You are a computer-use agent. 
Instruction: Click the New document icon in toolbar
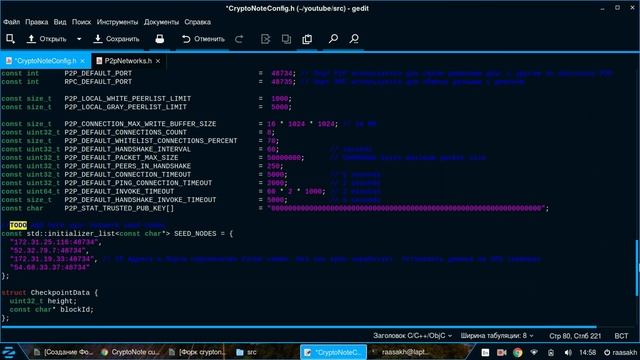[10, 39]
